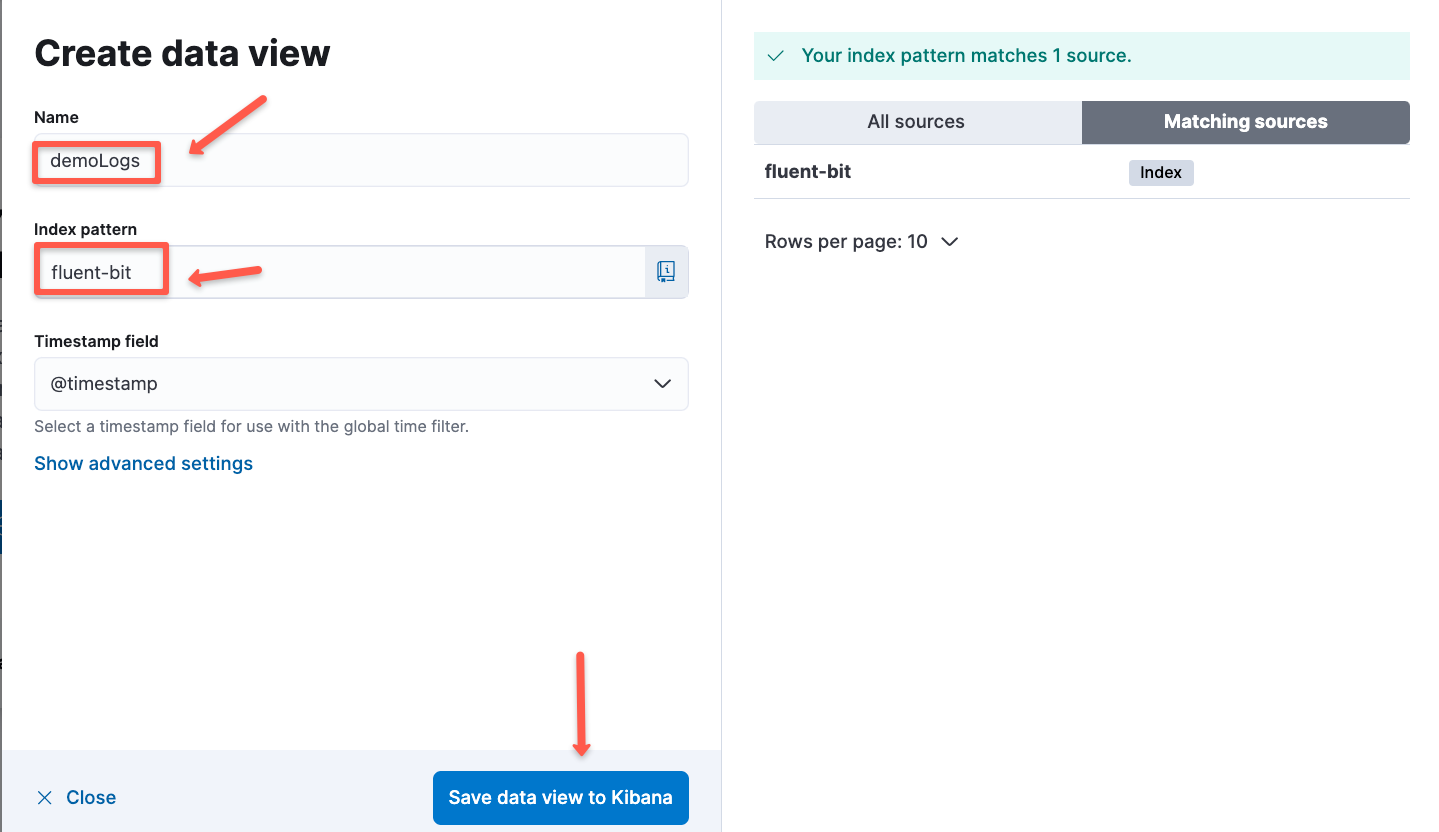Click the chevron arrow in the Timestamp field
Viewport: 1439px width, 832px height.
(x=661, y=384)
